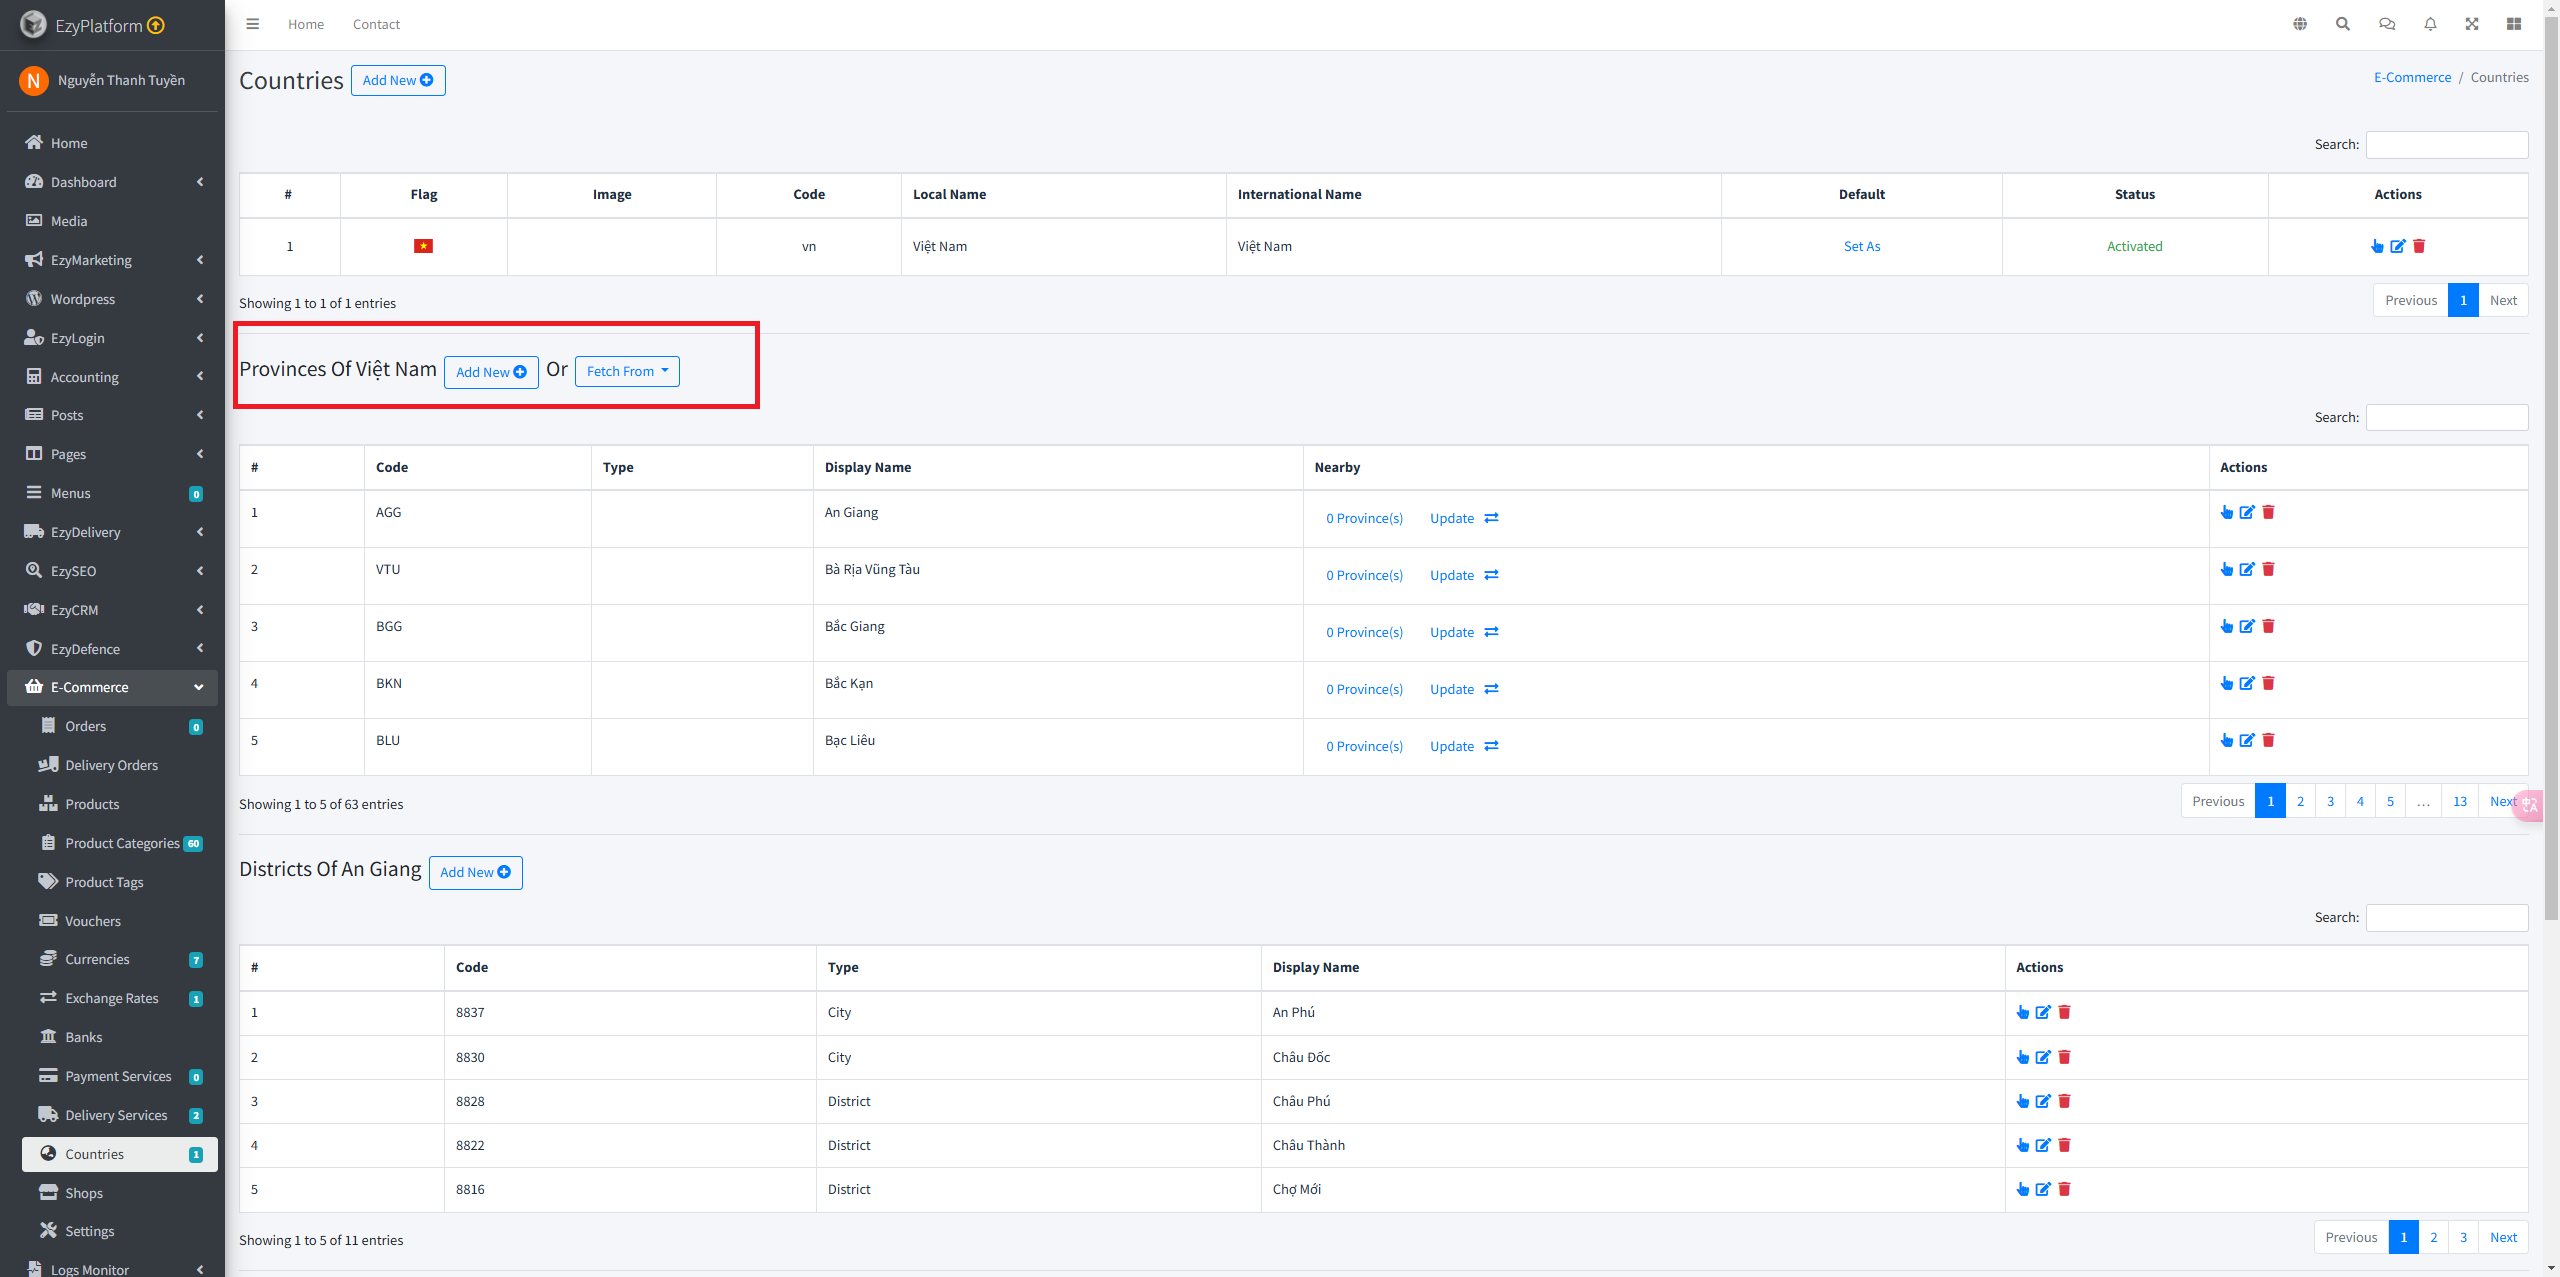This screenshot has height=1277, width=2560.
Task: Add New district of An Giang
Action: pos(476,872)
